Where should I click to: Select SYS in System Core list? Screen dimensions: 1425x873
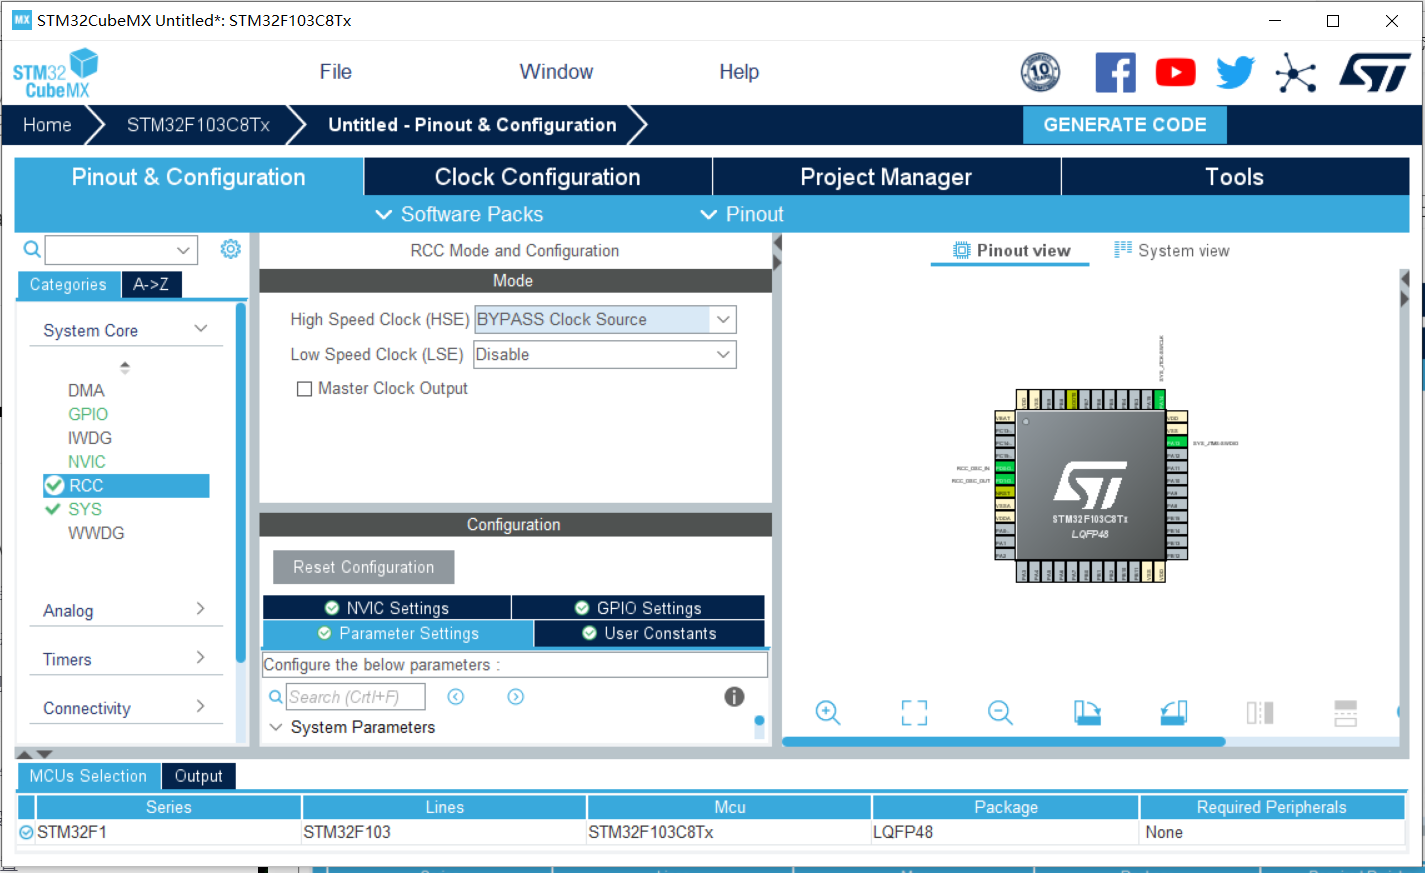84,509
